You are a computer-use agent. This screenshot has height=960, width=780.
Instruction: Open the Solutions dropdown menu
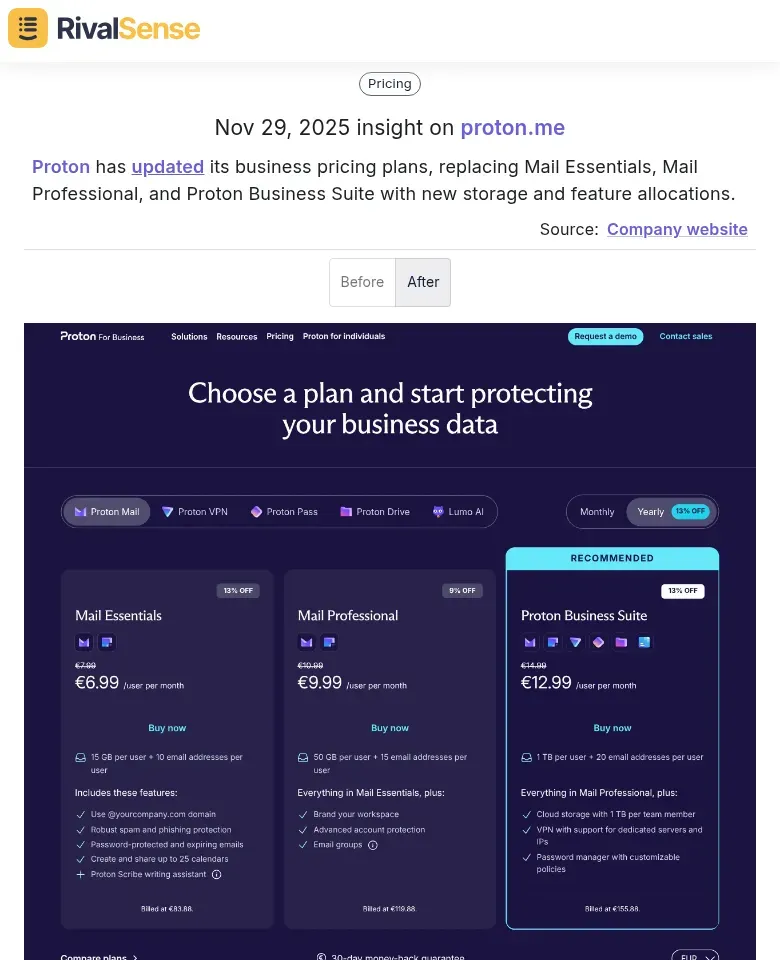tap(189, 337)
